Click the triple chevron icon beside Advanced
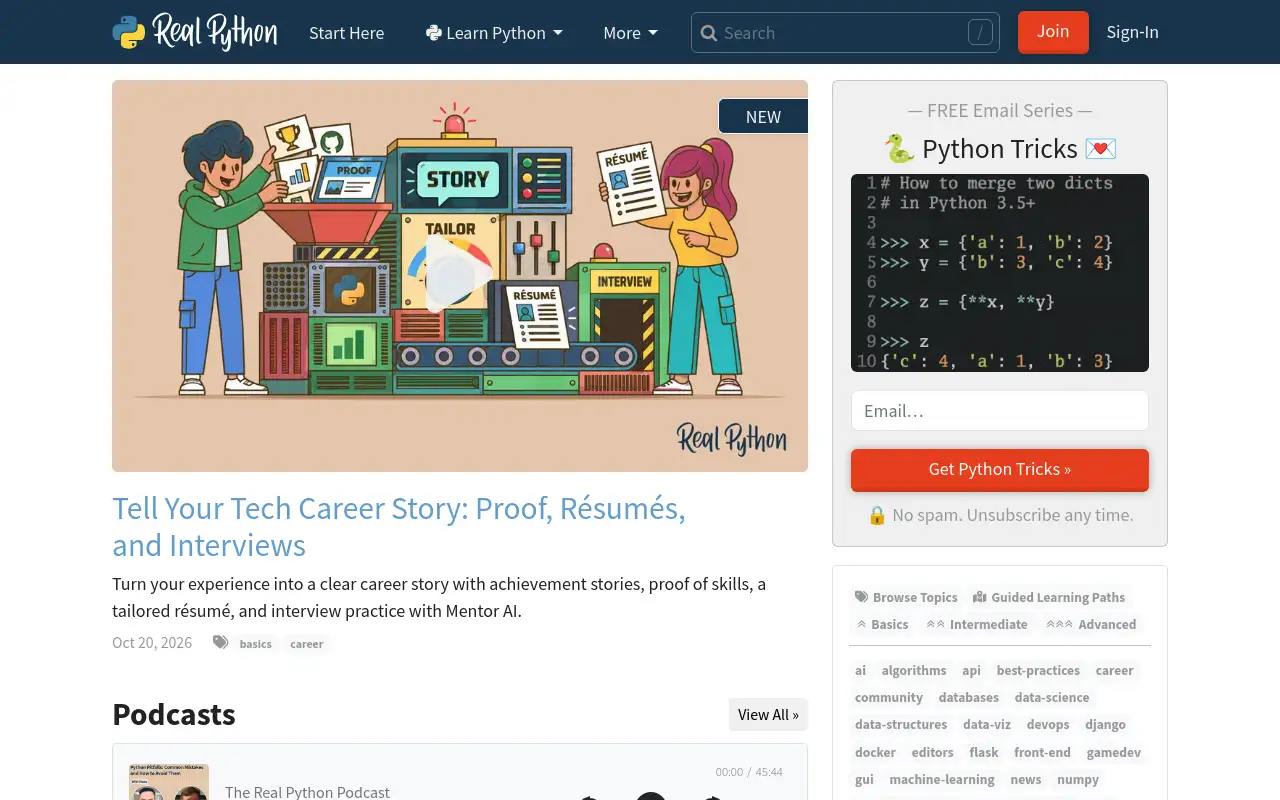Image resolution: width=1280 pixels, height=800 pixels. coord(1059,624)
